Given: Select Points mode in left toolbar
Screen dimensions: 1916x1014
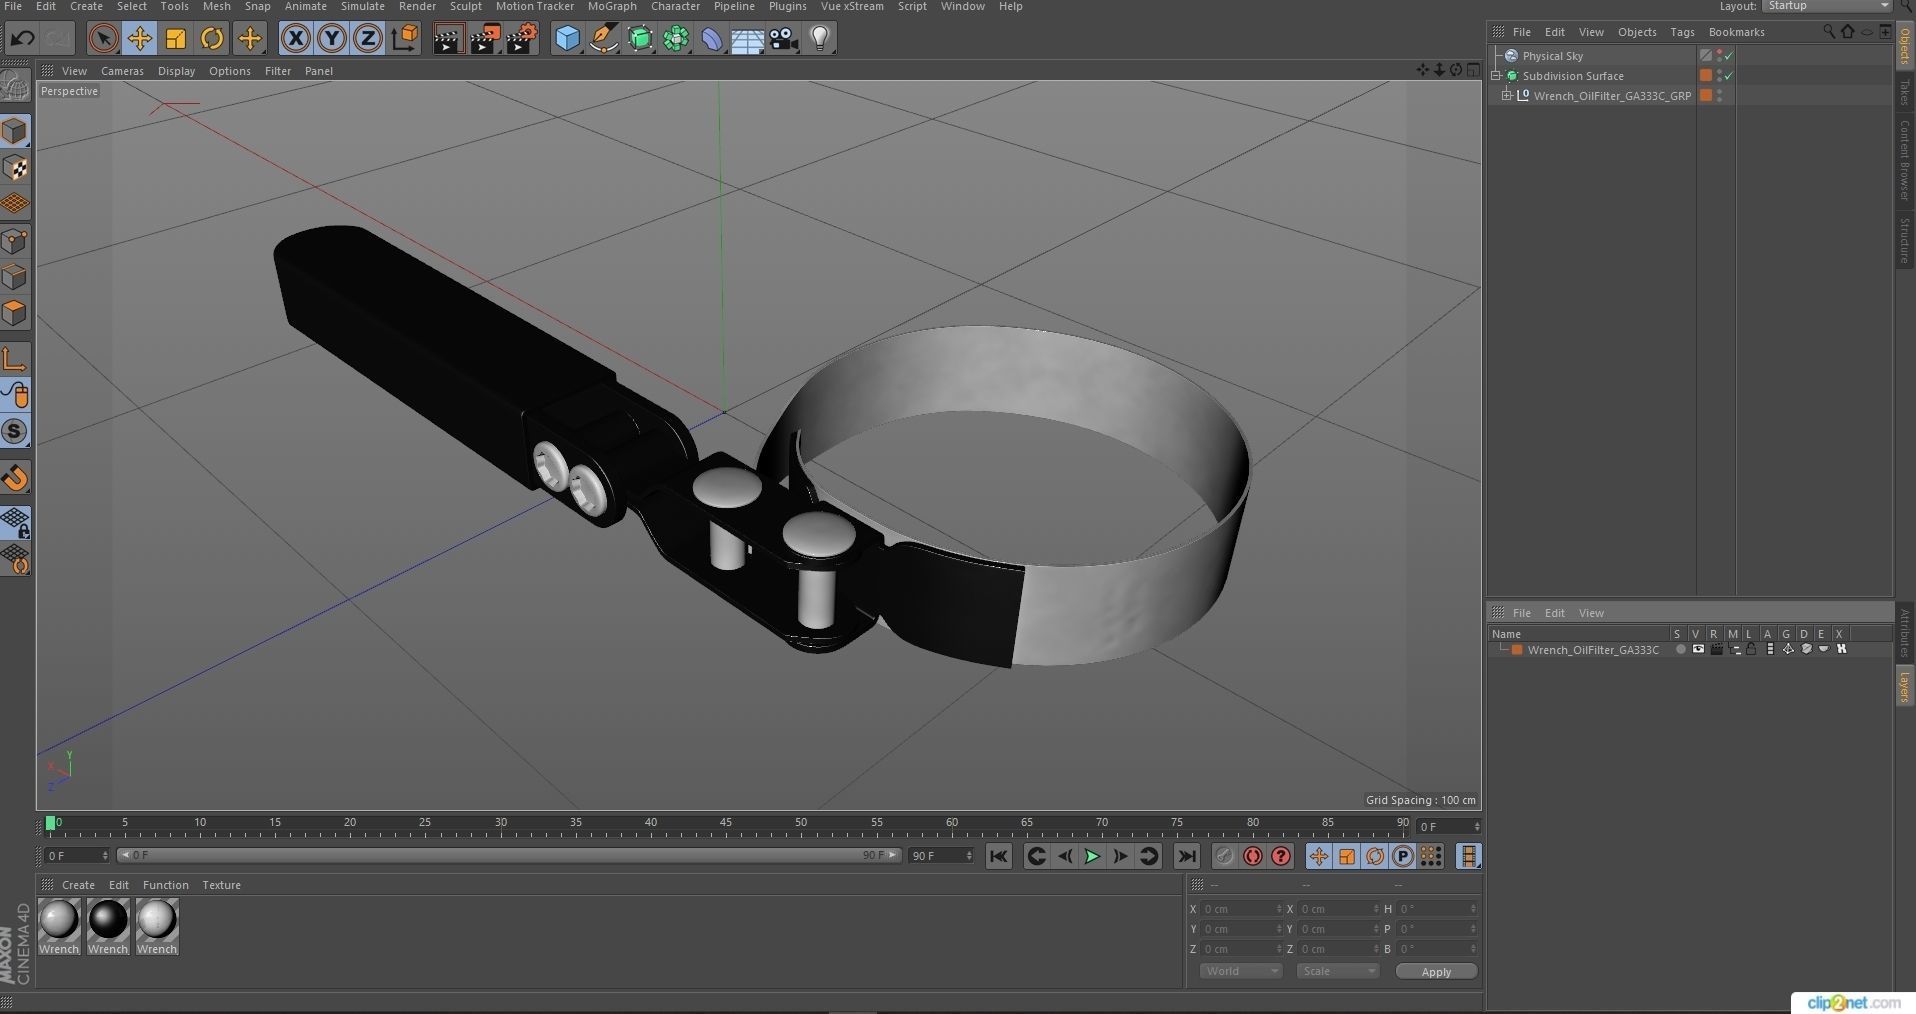Looking at the screenshot, I should tap(15, 241).
